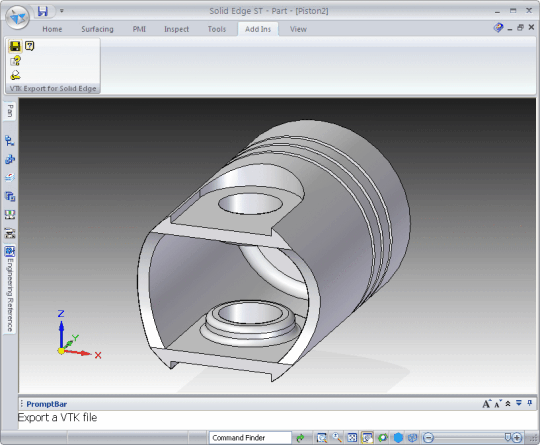Select the piston model's upper pin hole

[x=250, y=204]
